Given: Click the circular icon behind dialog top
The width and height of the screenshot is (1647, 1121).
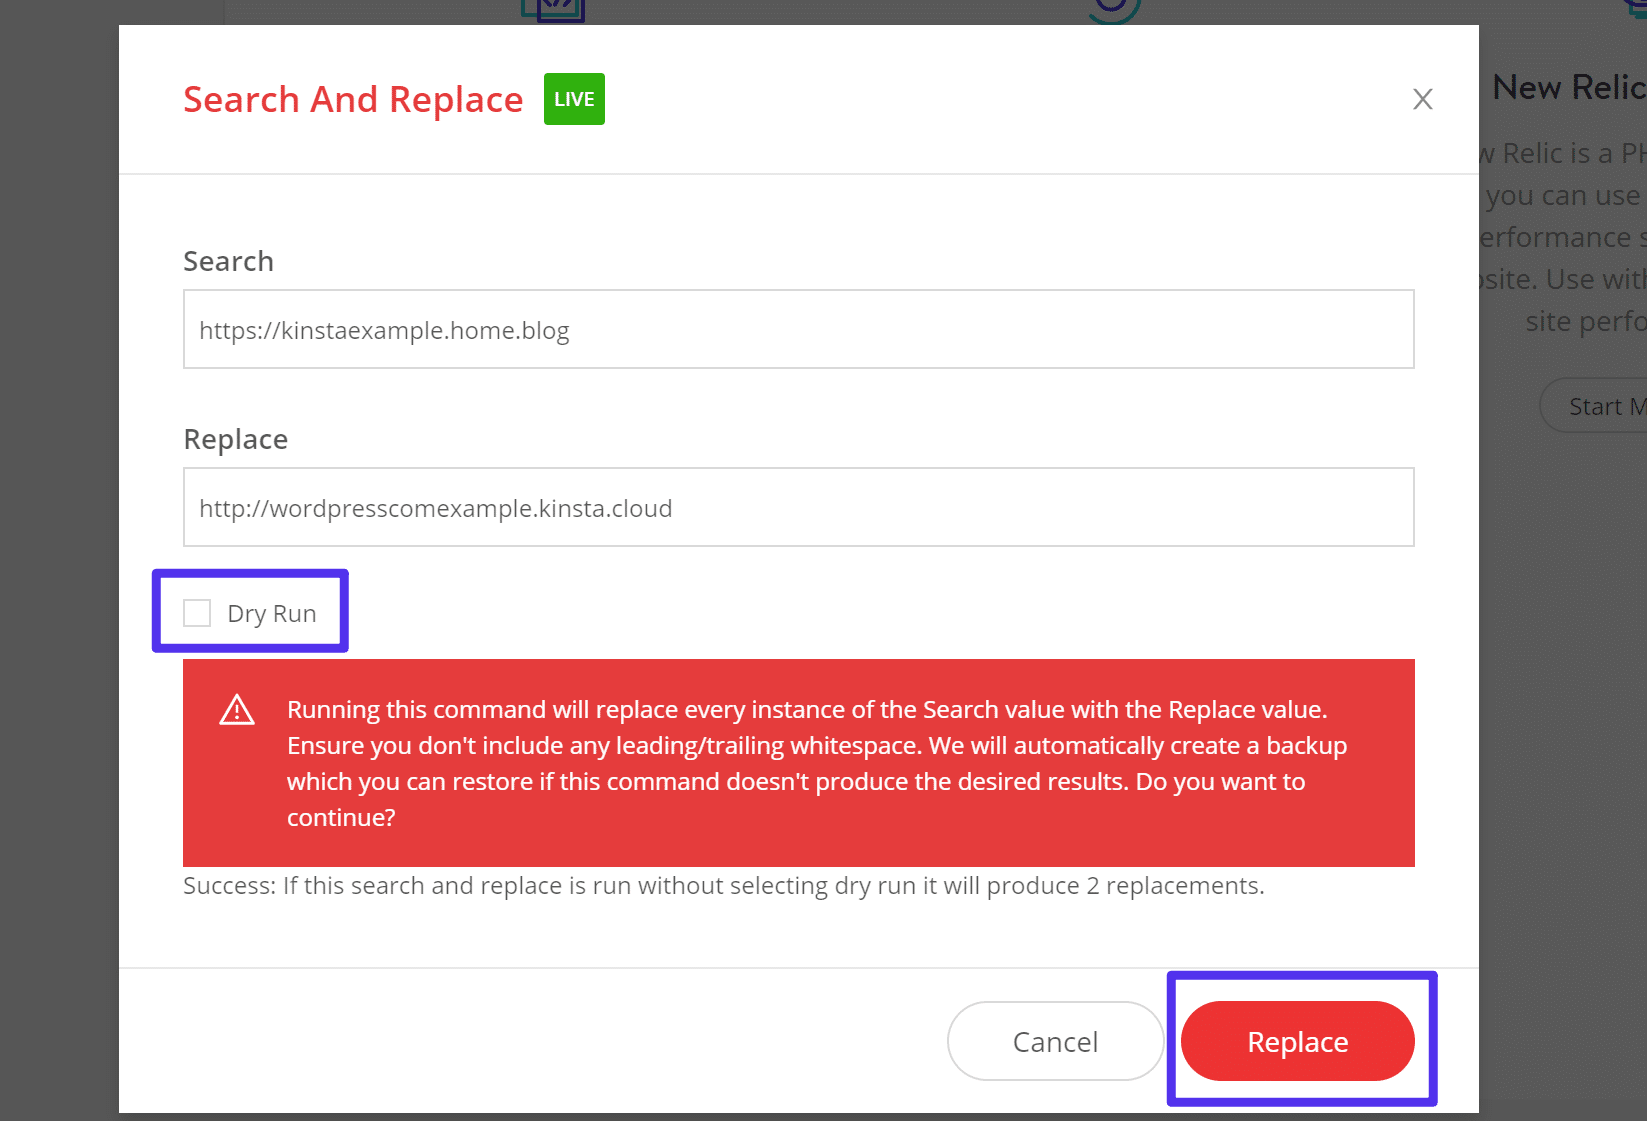Looking at the screenshot, I should click(x=1114, y=10).
